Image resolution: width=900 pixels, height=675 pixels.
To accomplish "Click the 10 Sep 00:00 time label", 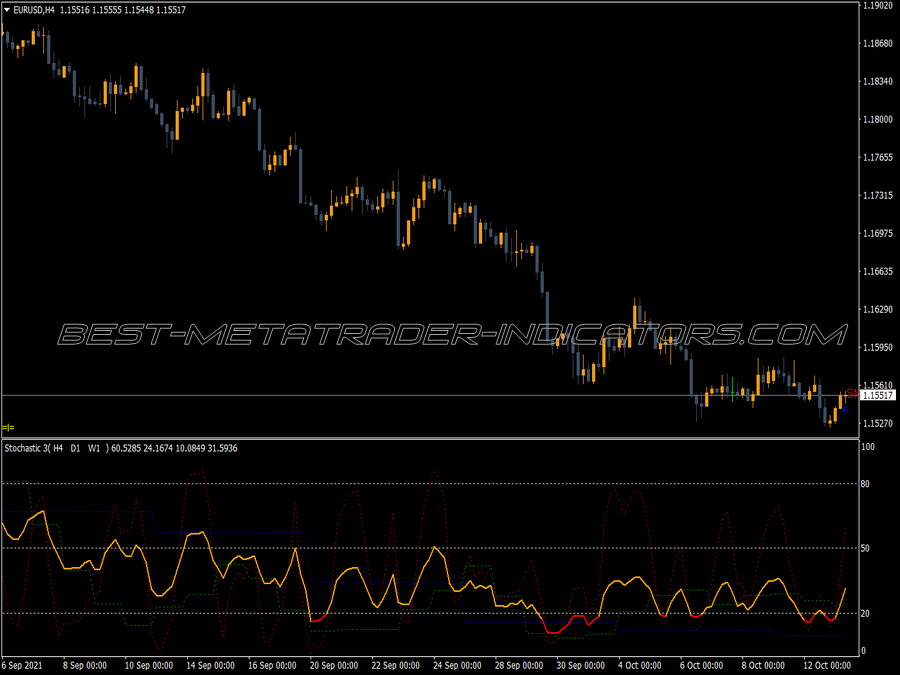I will pyautogui.click(x=149, y=665).
